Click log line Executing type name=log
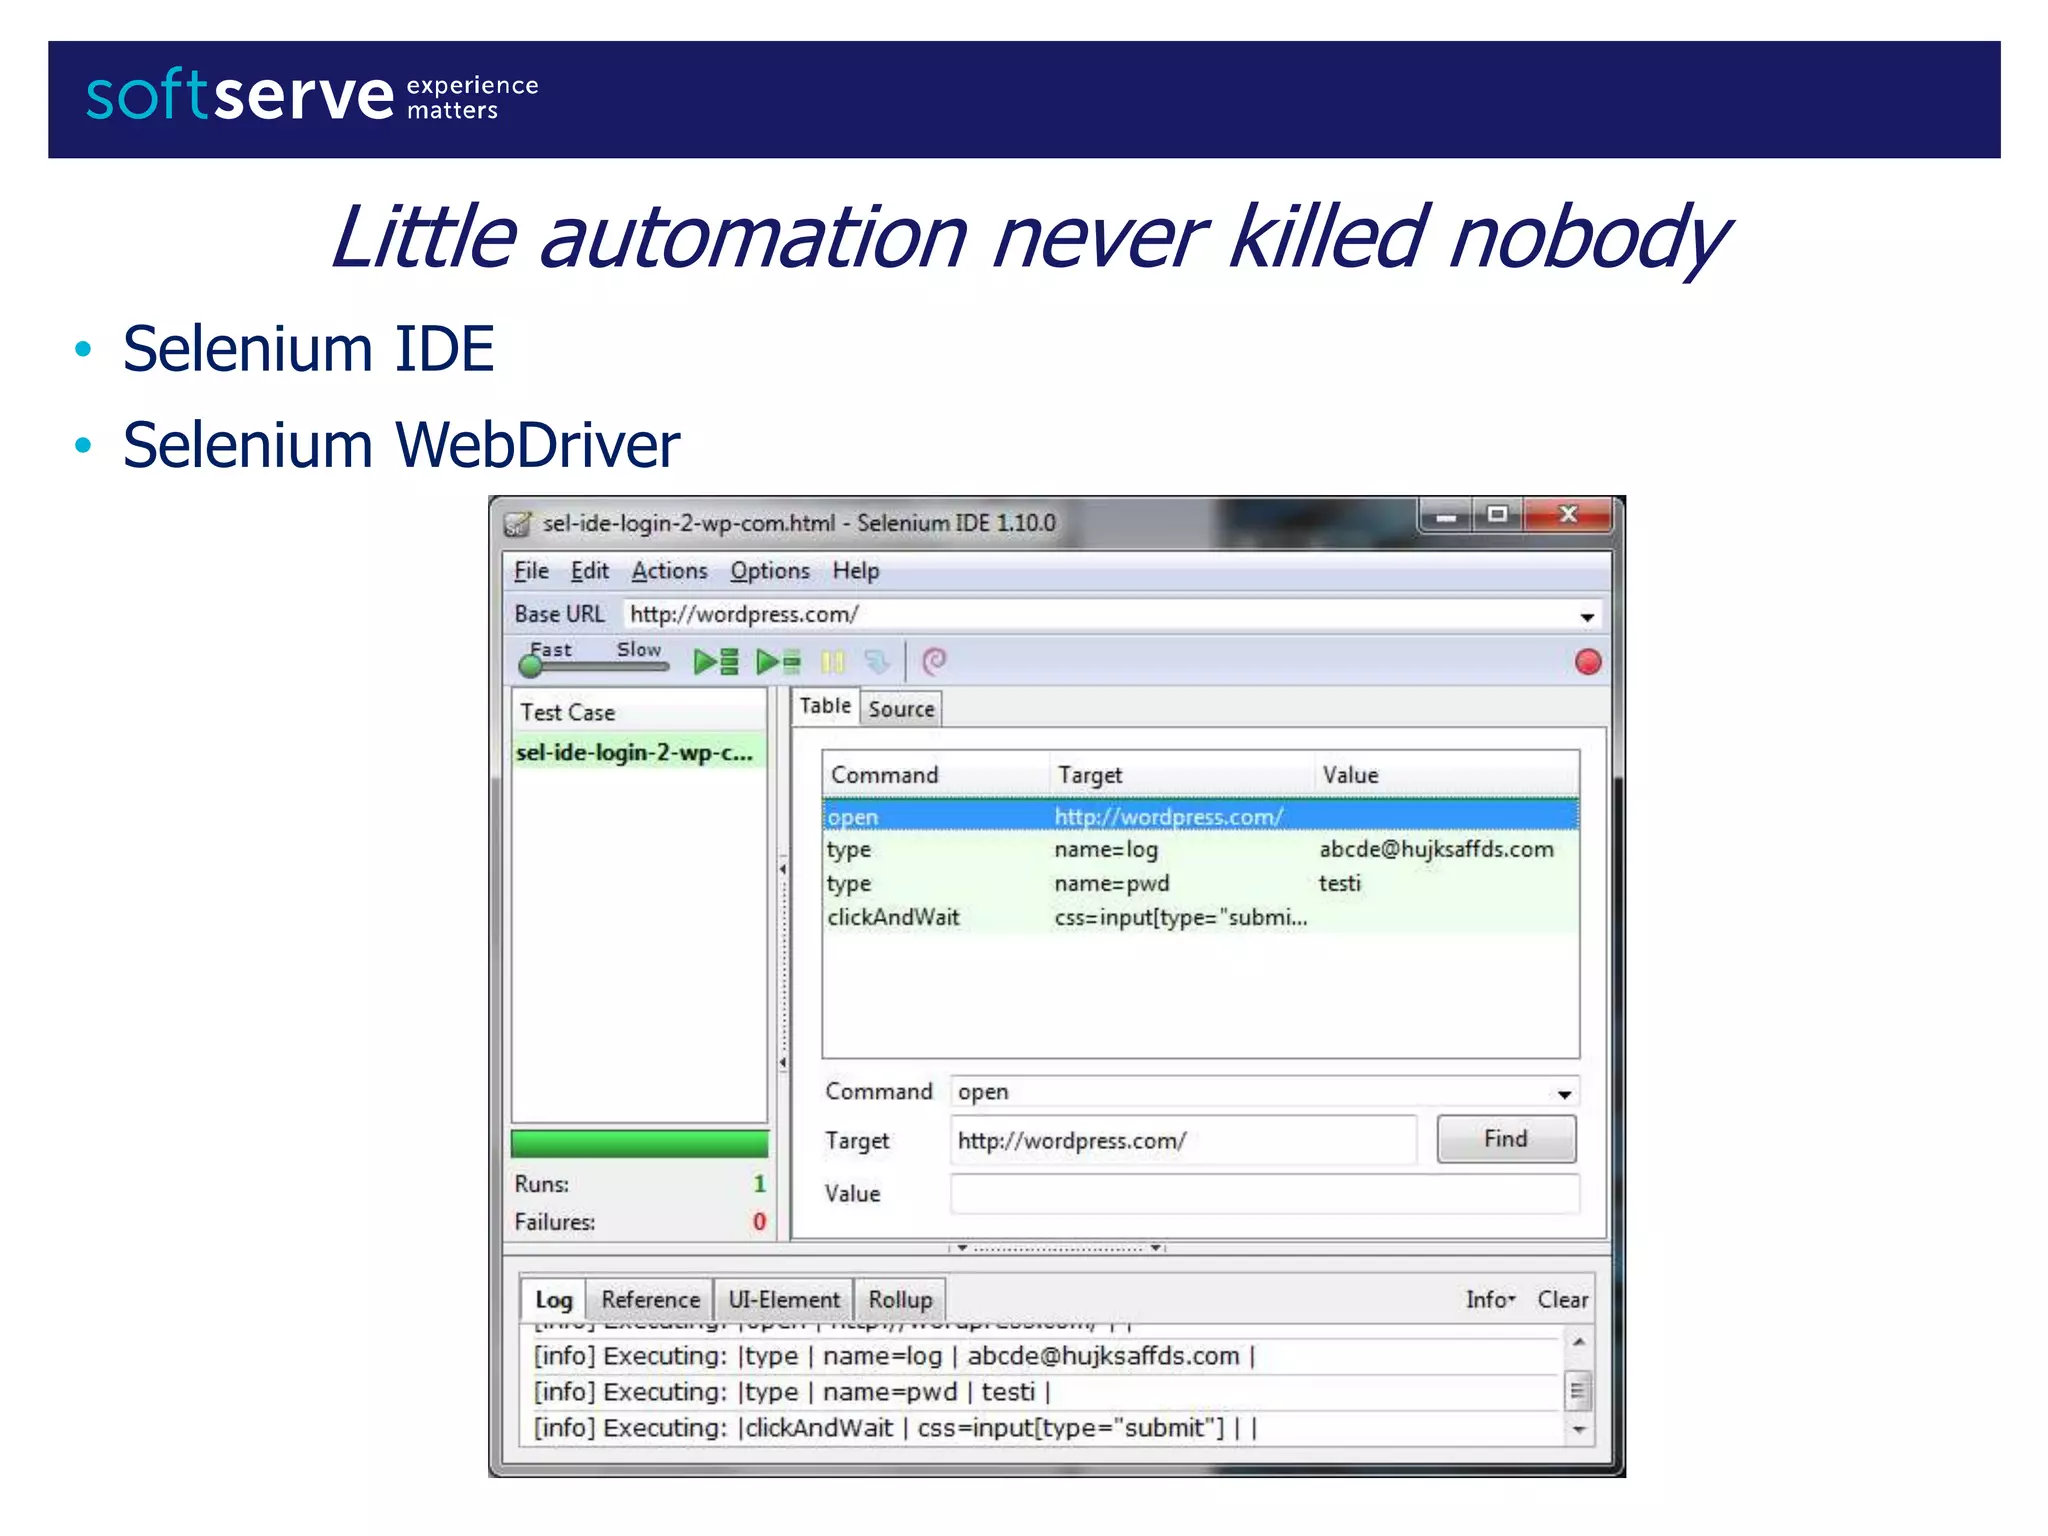Screen dimensions: 2048x1536 [x=894, y=1356]
